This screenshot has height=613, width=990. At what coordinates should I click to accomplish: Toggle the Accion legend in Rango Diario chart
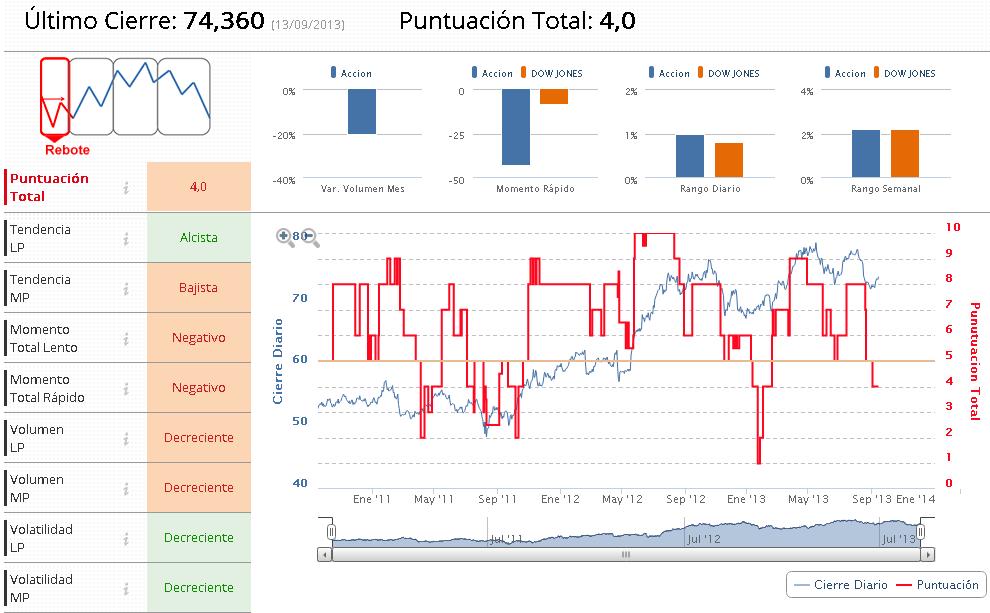669,73
